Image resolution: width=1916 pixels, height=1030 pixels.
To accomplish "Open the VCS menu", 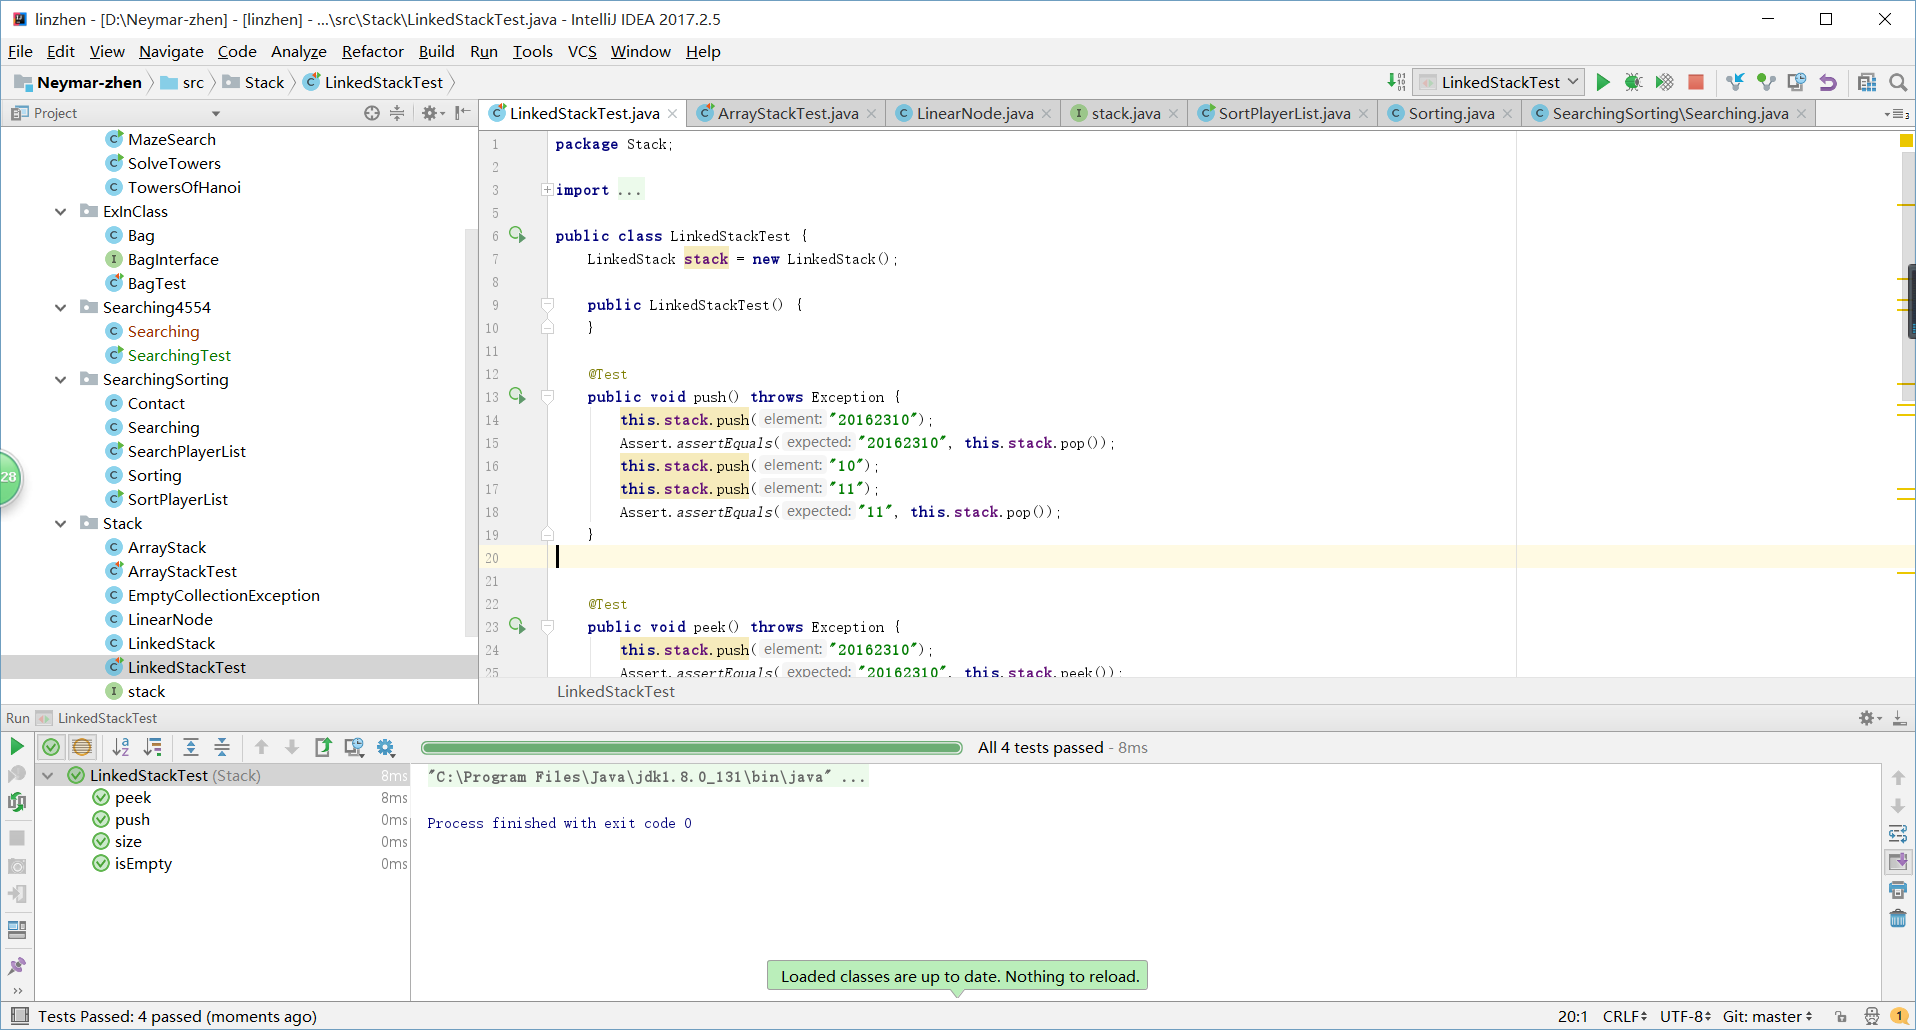I will click(582, 51).
